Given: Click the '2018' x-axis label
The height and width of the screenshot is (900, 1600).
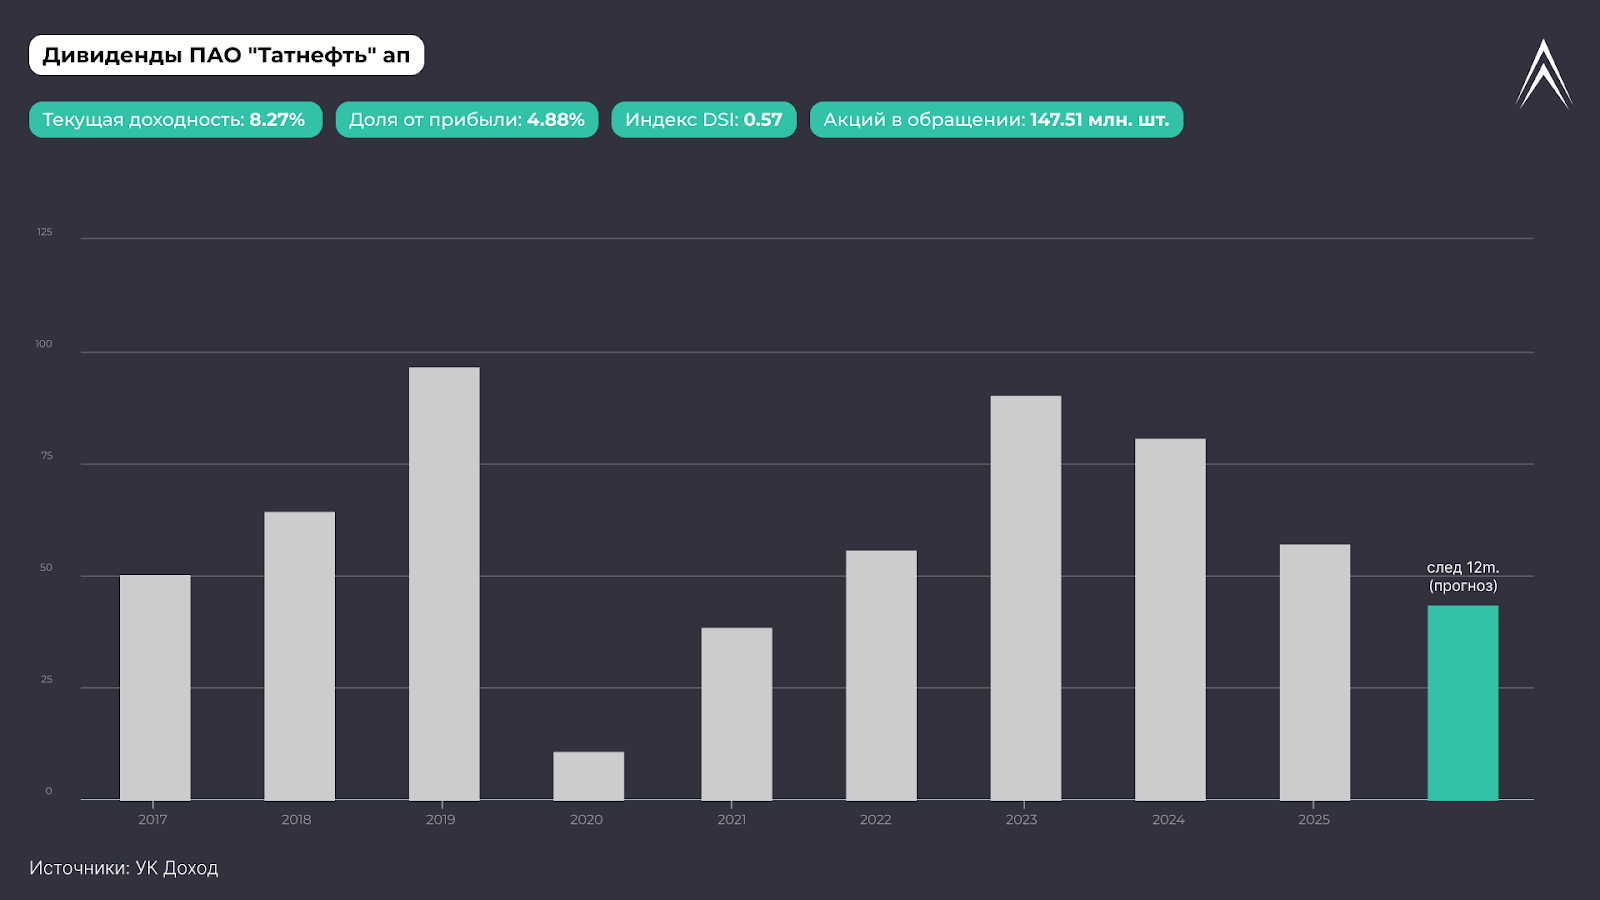Looking at the screenshot, I should coord(297,820).
